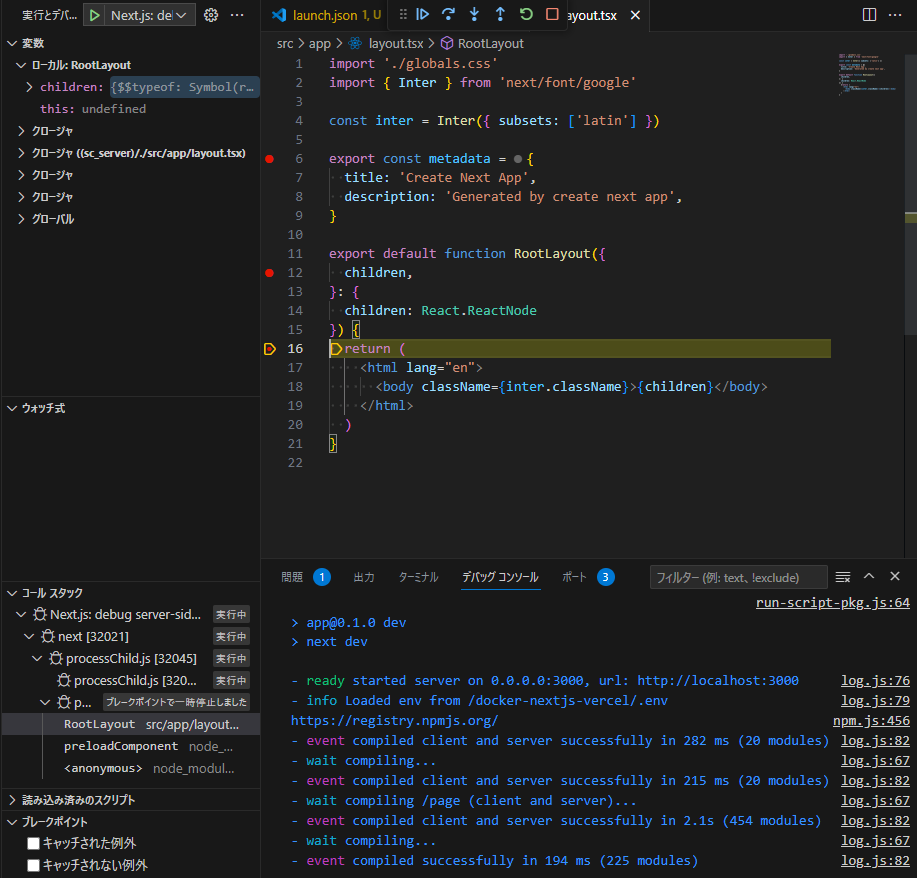Expand the children variable in locals
The width and height of the screenshot is (917, 878).
(x=30, y=87)
